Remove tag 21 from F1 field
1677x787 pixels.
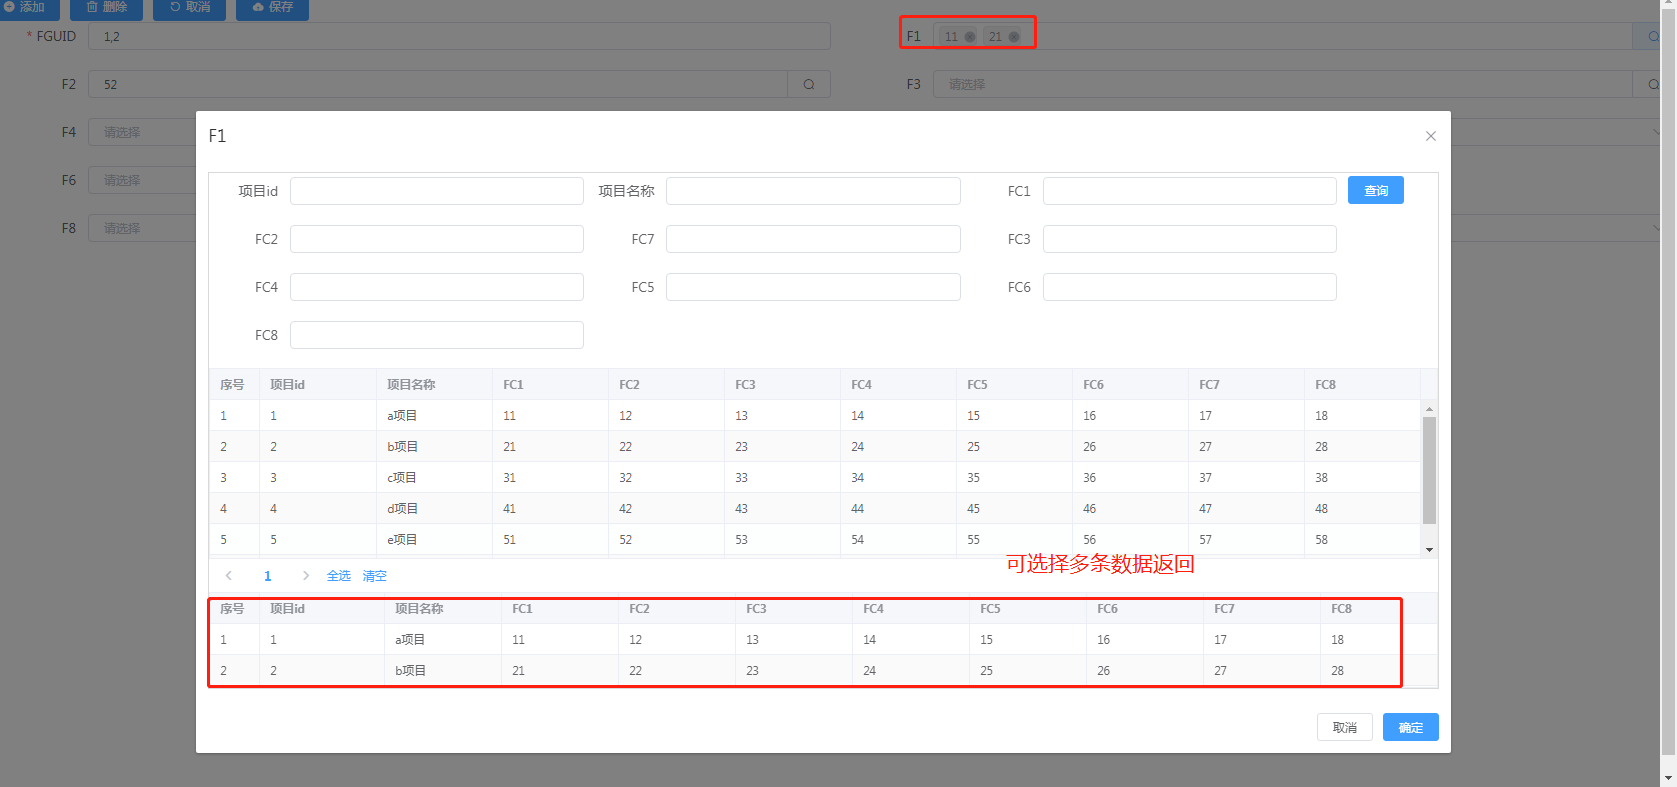pos(1014,37)
